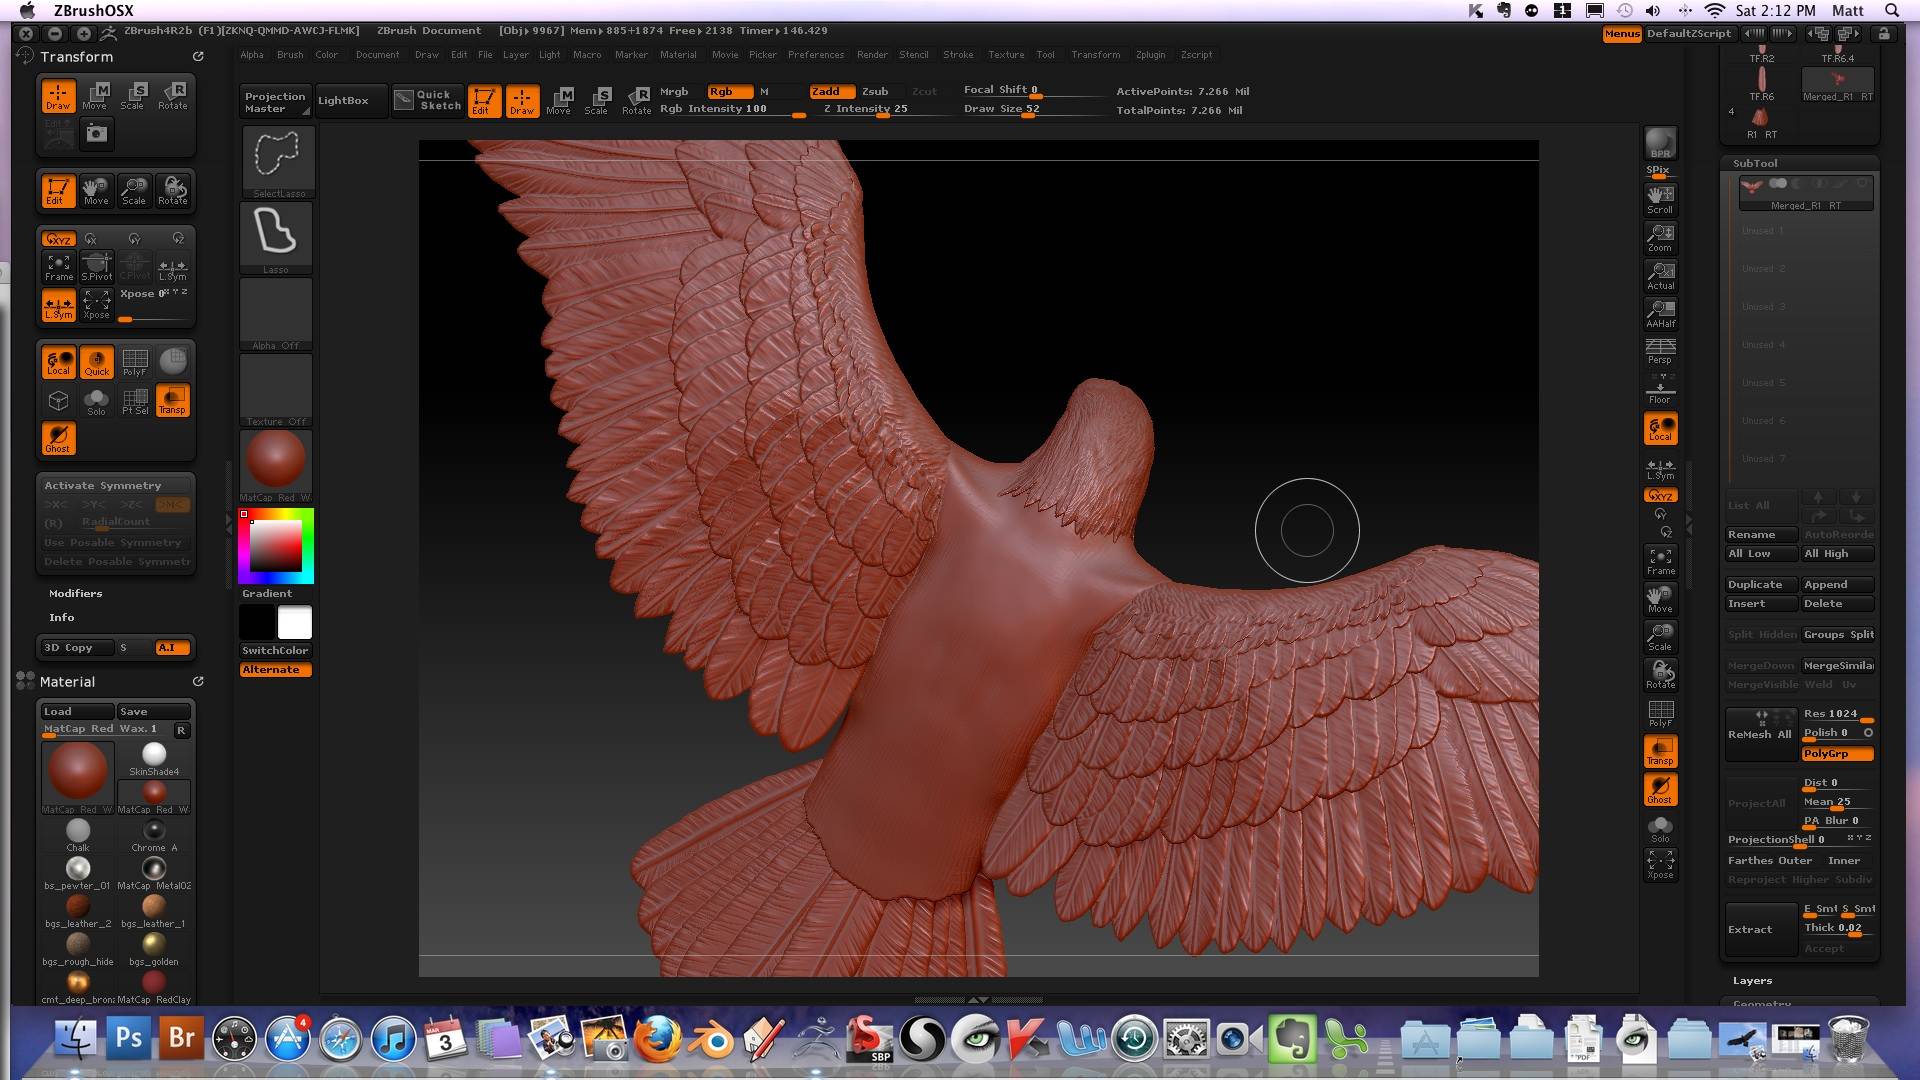Toggle the Zsub sculpt mode

875,91
